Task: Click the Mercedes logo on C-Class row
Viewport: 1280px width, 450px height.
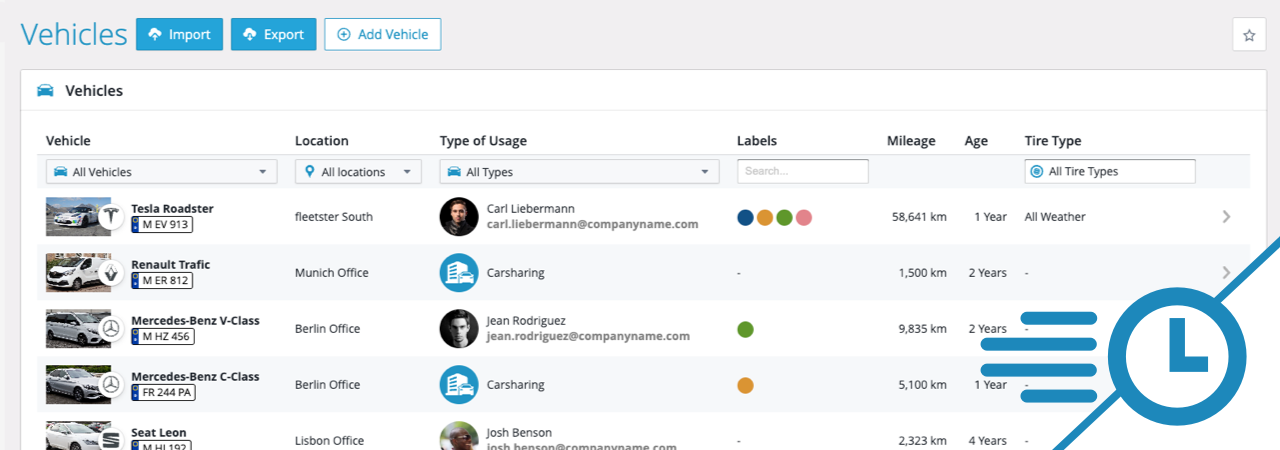Action: (x=111, y=385)
